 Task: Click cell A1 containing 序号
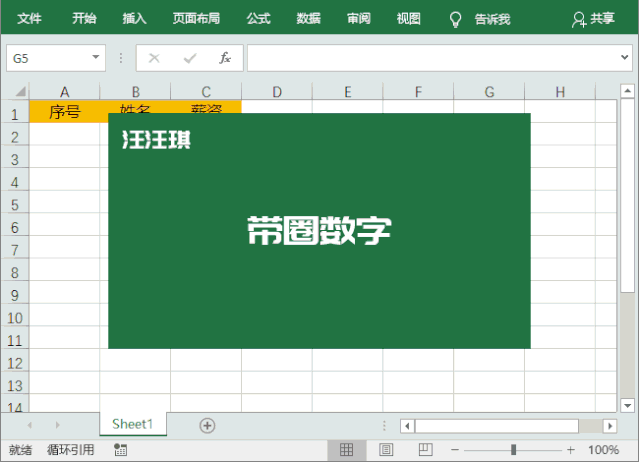(64, 112)
